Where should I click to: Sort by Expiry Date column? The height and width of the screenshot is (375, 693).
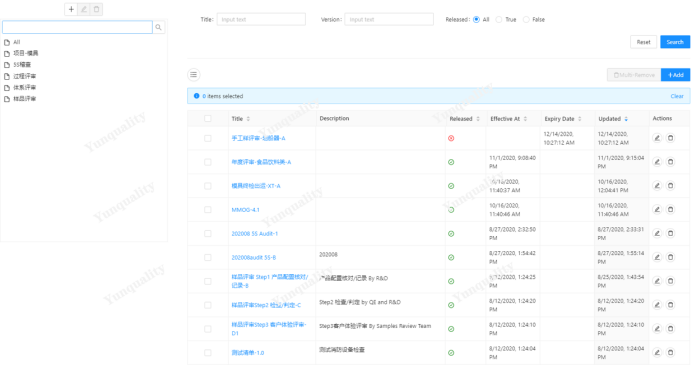(x=580, y=119)
